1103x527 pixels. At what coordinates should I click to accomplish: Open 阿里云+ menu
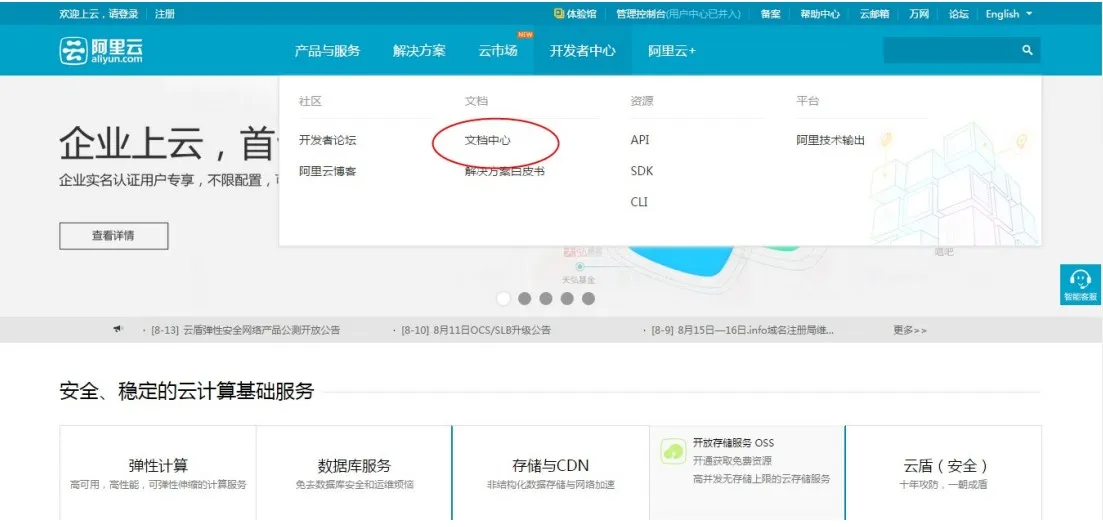[x=672, y=51]
